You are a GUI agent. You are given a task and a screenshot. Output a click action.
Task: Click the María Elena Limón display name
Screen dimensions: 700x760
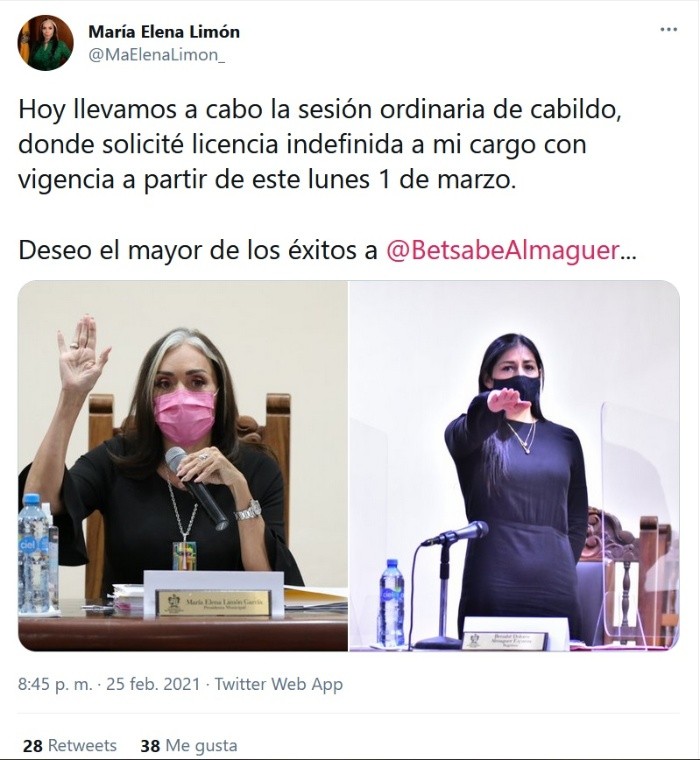(164, 32)
